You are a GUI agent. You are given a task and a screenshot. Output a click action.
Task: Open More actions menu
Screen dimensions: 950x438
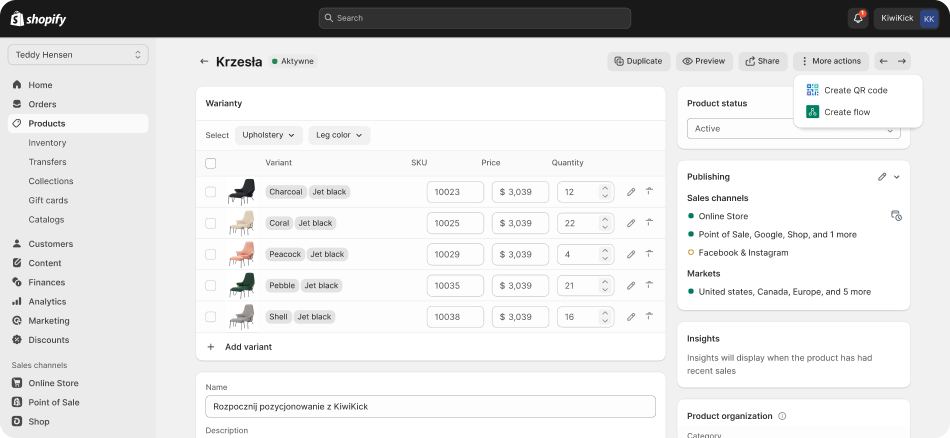(x=831, y=61)
